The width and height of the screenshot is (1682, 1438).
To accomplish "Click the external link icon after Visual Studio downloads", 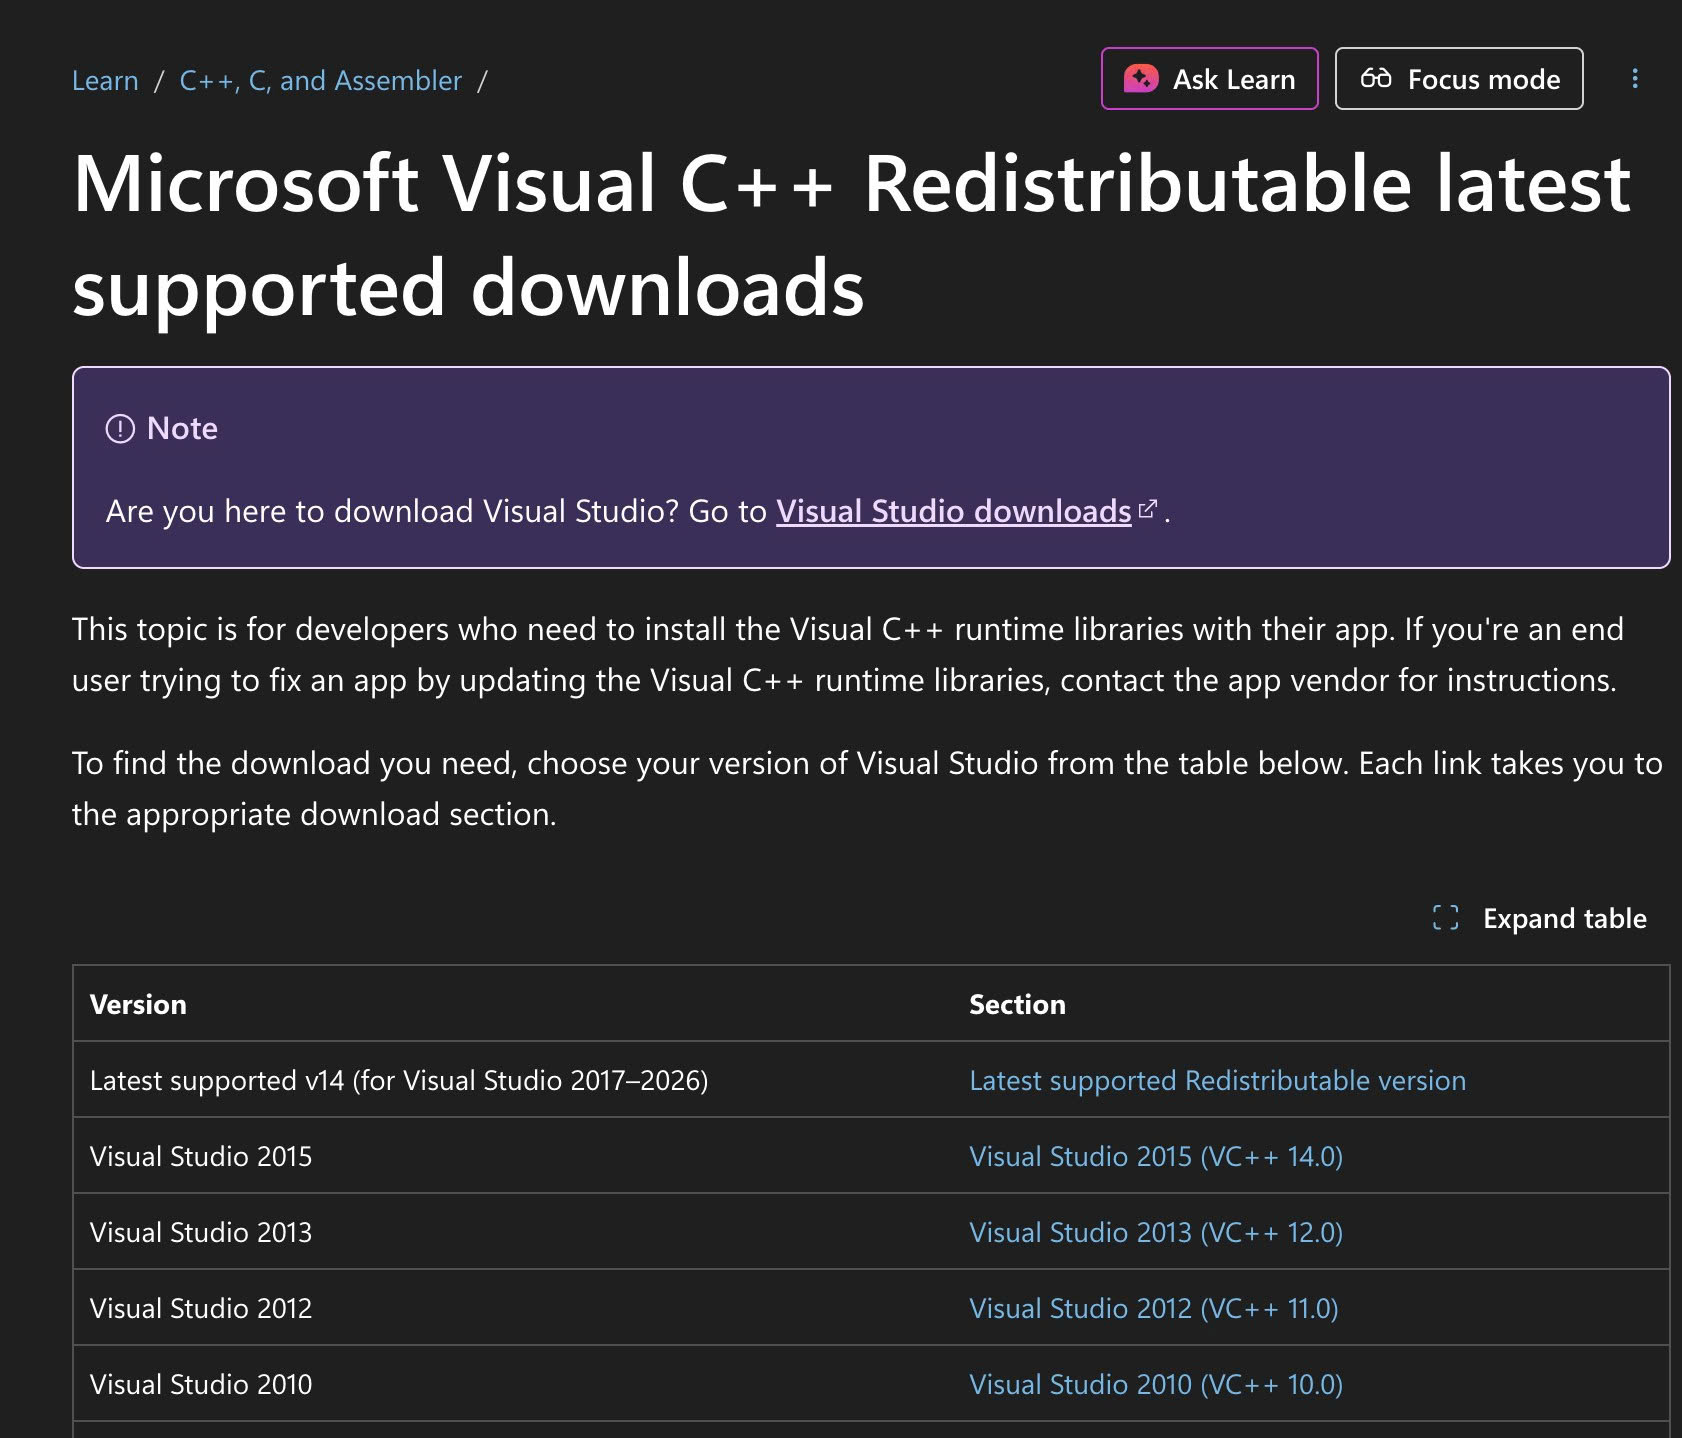I will 1148,509.
